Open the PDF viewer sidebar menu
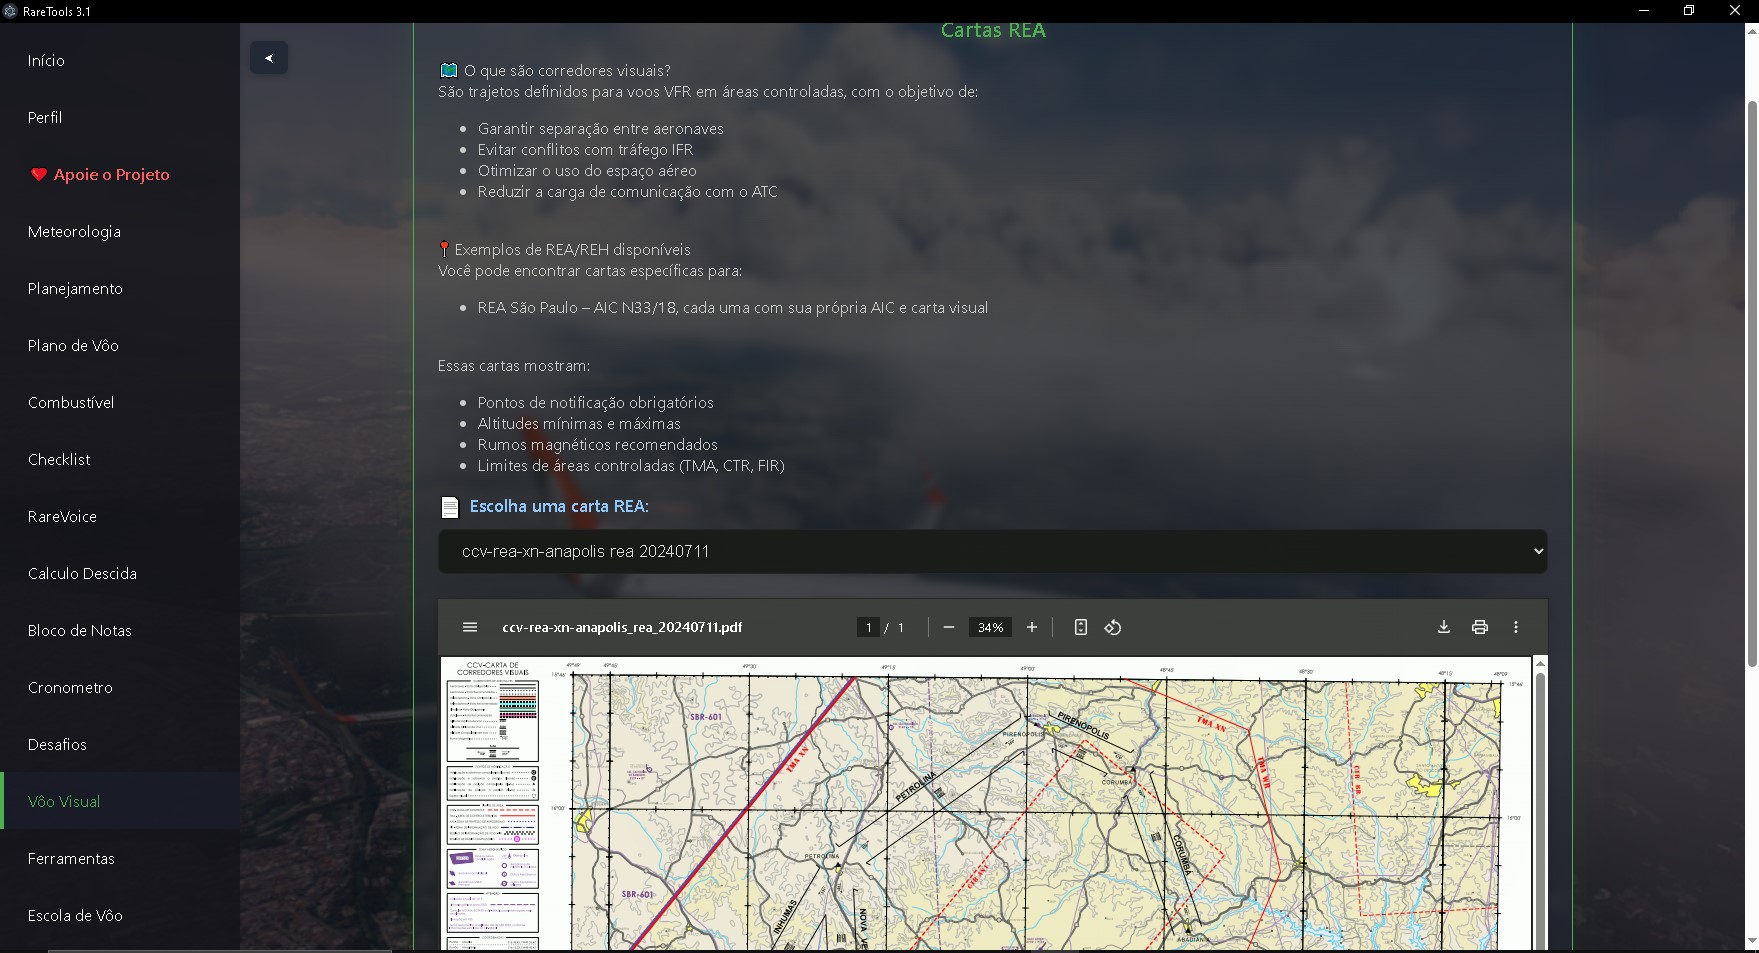Image resolution: width=1759 pixels, height=953 pixels. [x=470, y=627]
